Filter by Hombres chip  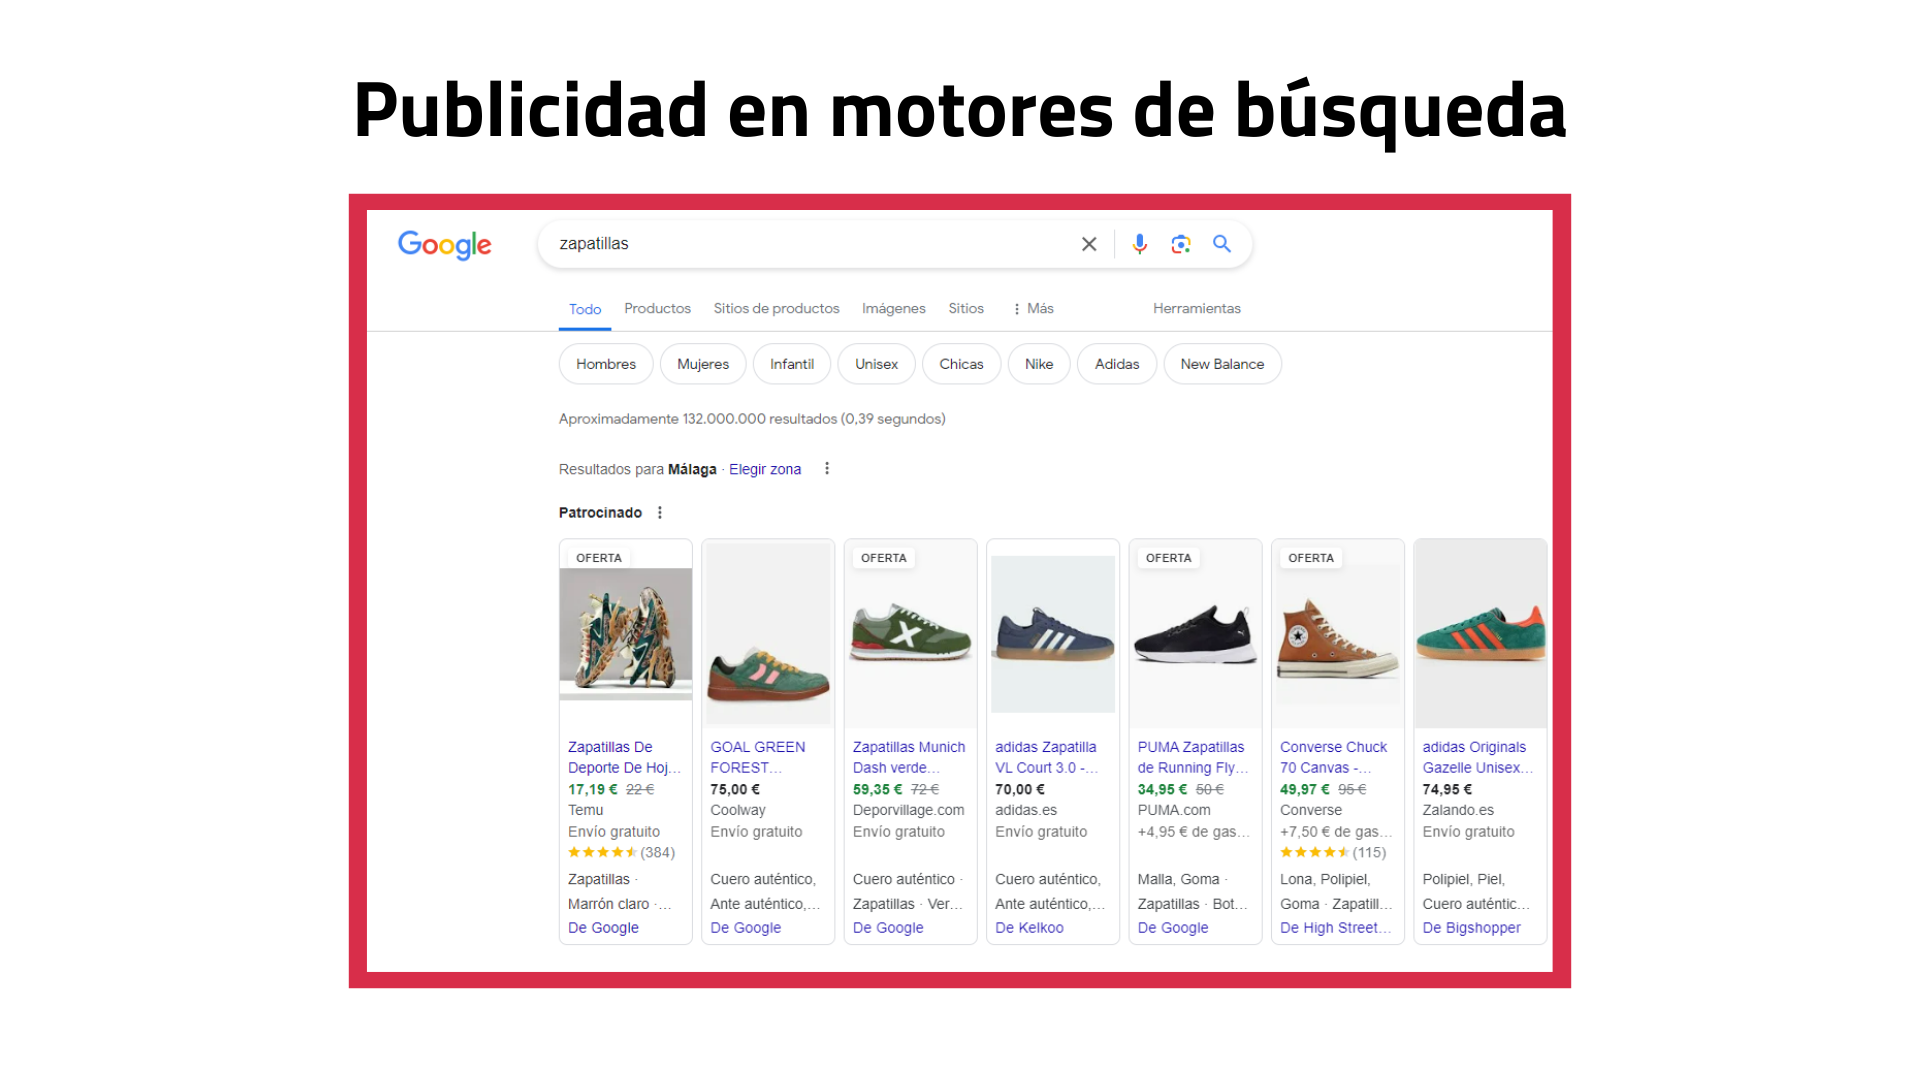[606, 364]
